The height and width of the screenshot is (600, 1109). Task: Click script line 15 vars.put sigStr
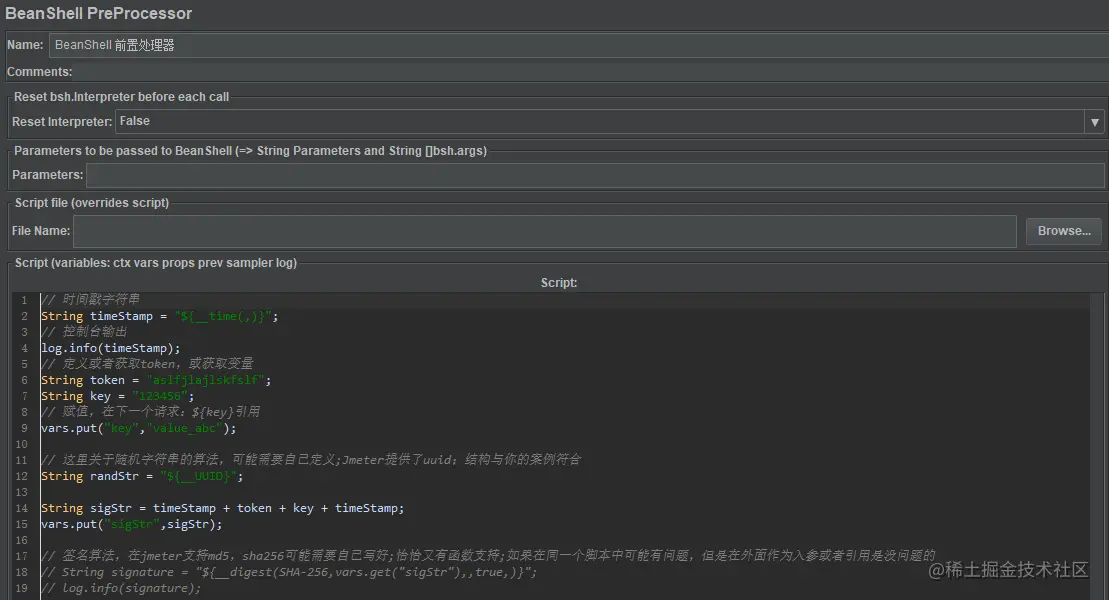pos(132,524)
